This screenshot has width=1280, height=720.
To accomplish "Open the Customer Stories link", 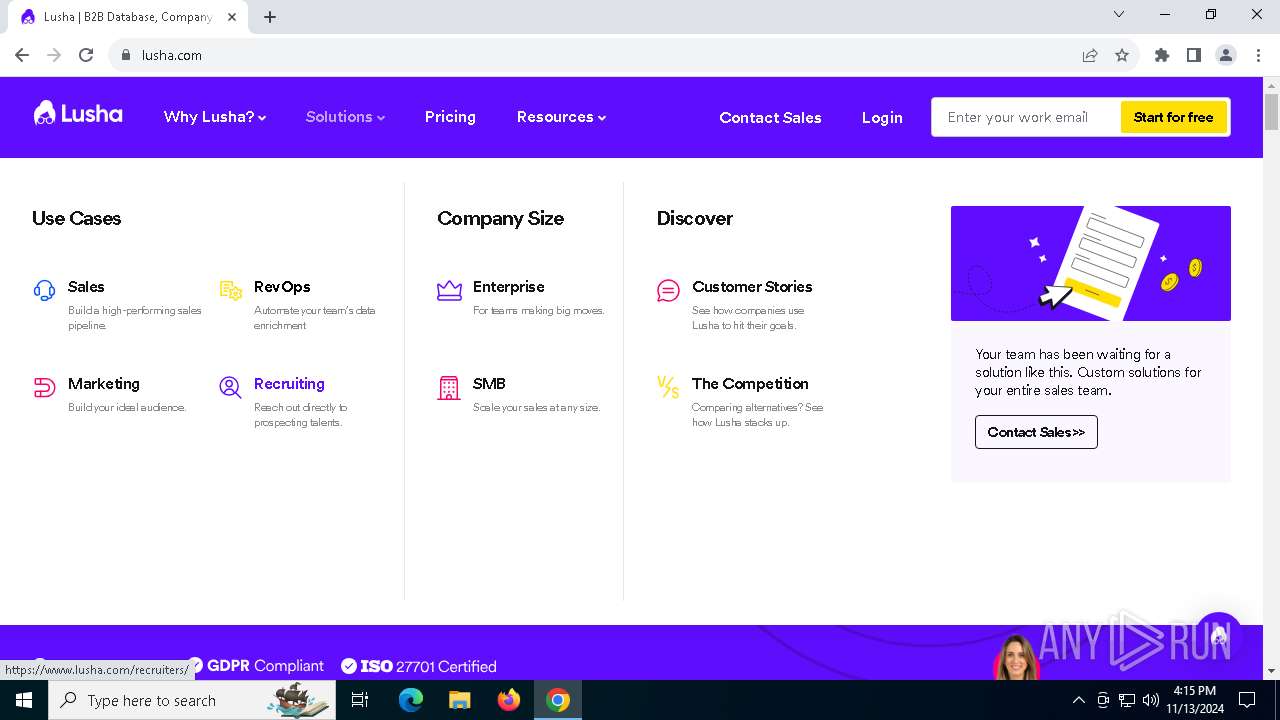I will [x=752, y=287].
